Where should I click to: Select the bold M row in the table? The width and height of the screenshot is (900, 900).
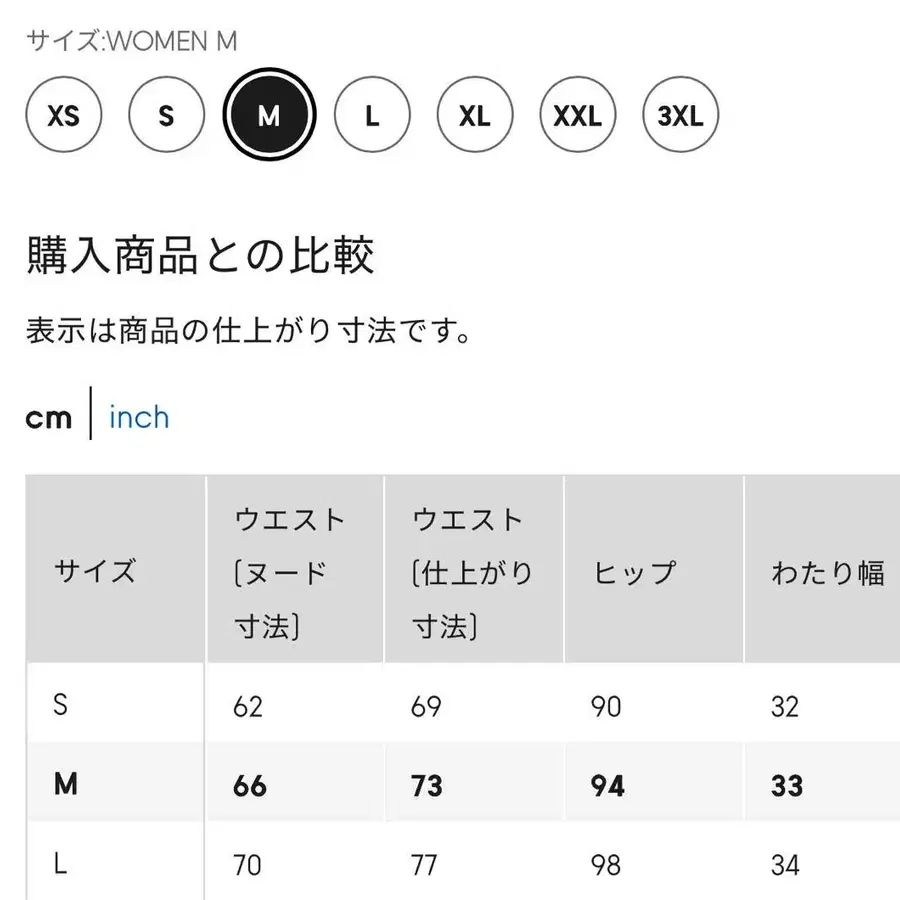(x=65, y=783)
